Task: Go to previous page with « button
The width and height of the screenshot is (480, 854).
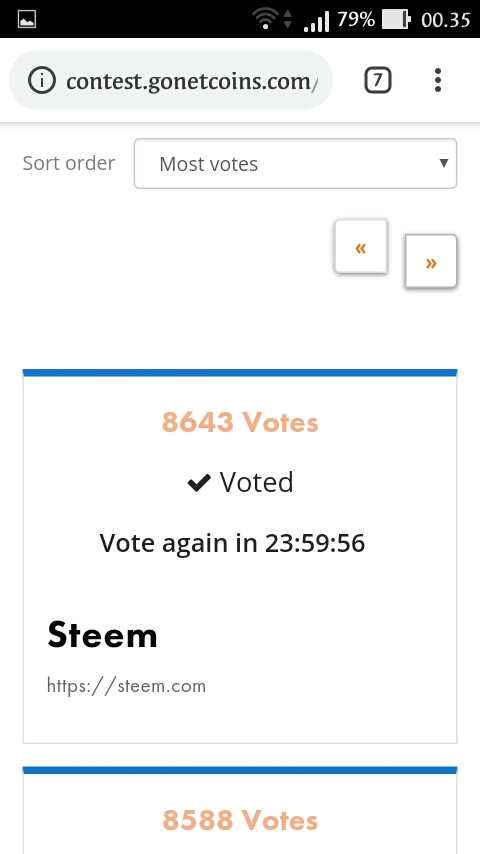Action: click(361, 247)
